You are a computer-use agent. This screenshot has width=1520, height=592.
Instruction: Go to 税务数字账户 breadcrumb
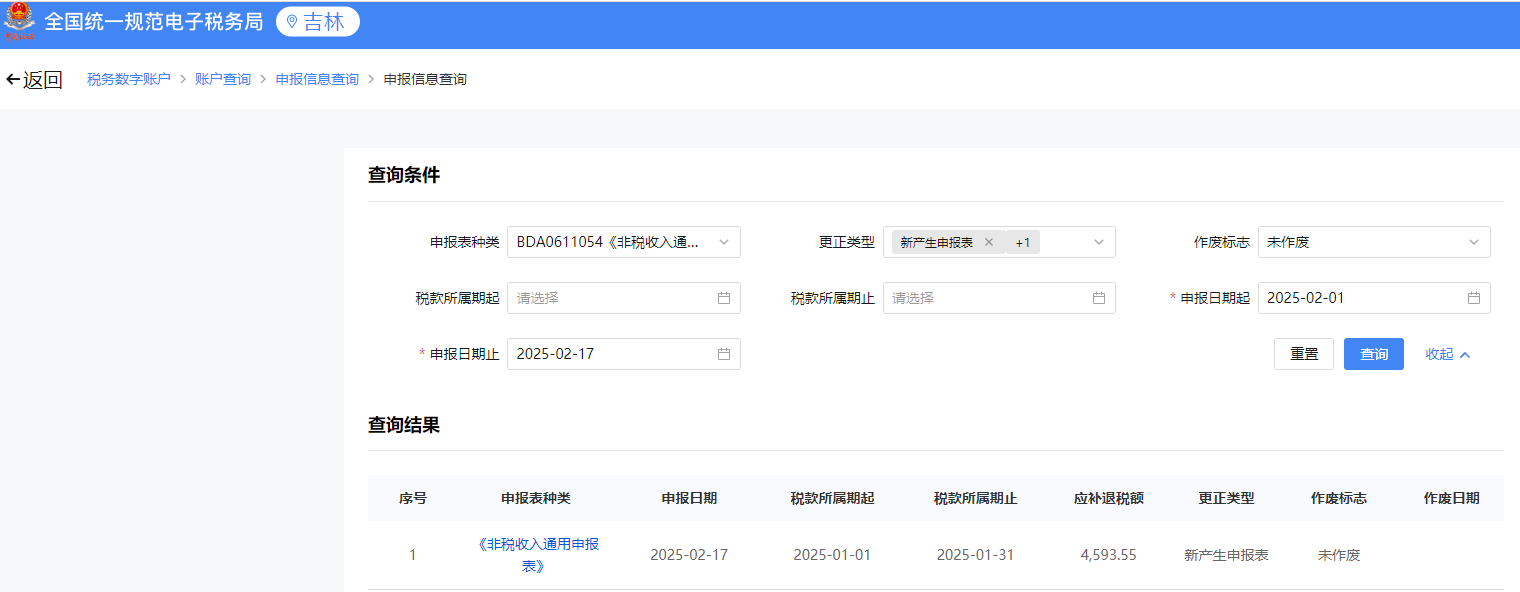[x=129, y=79]
